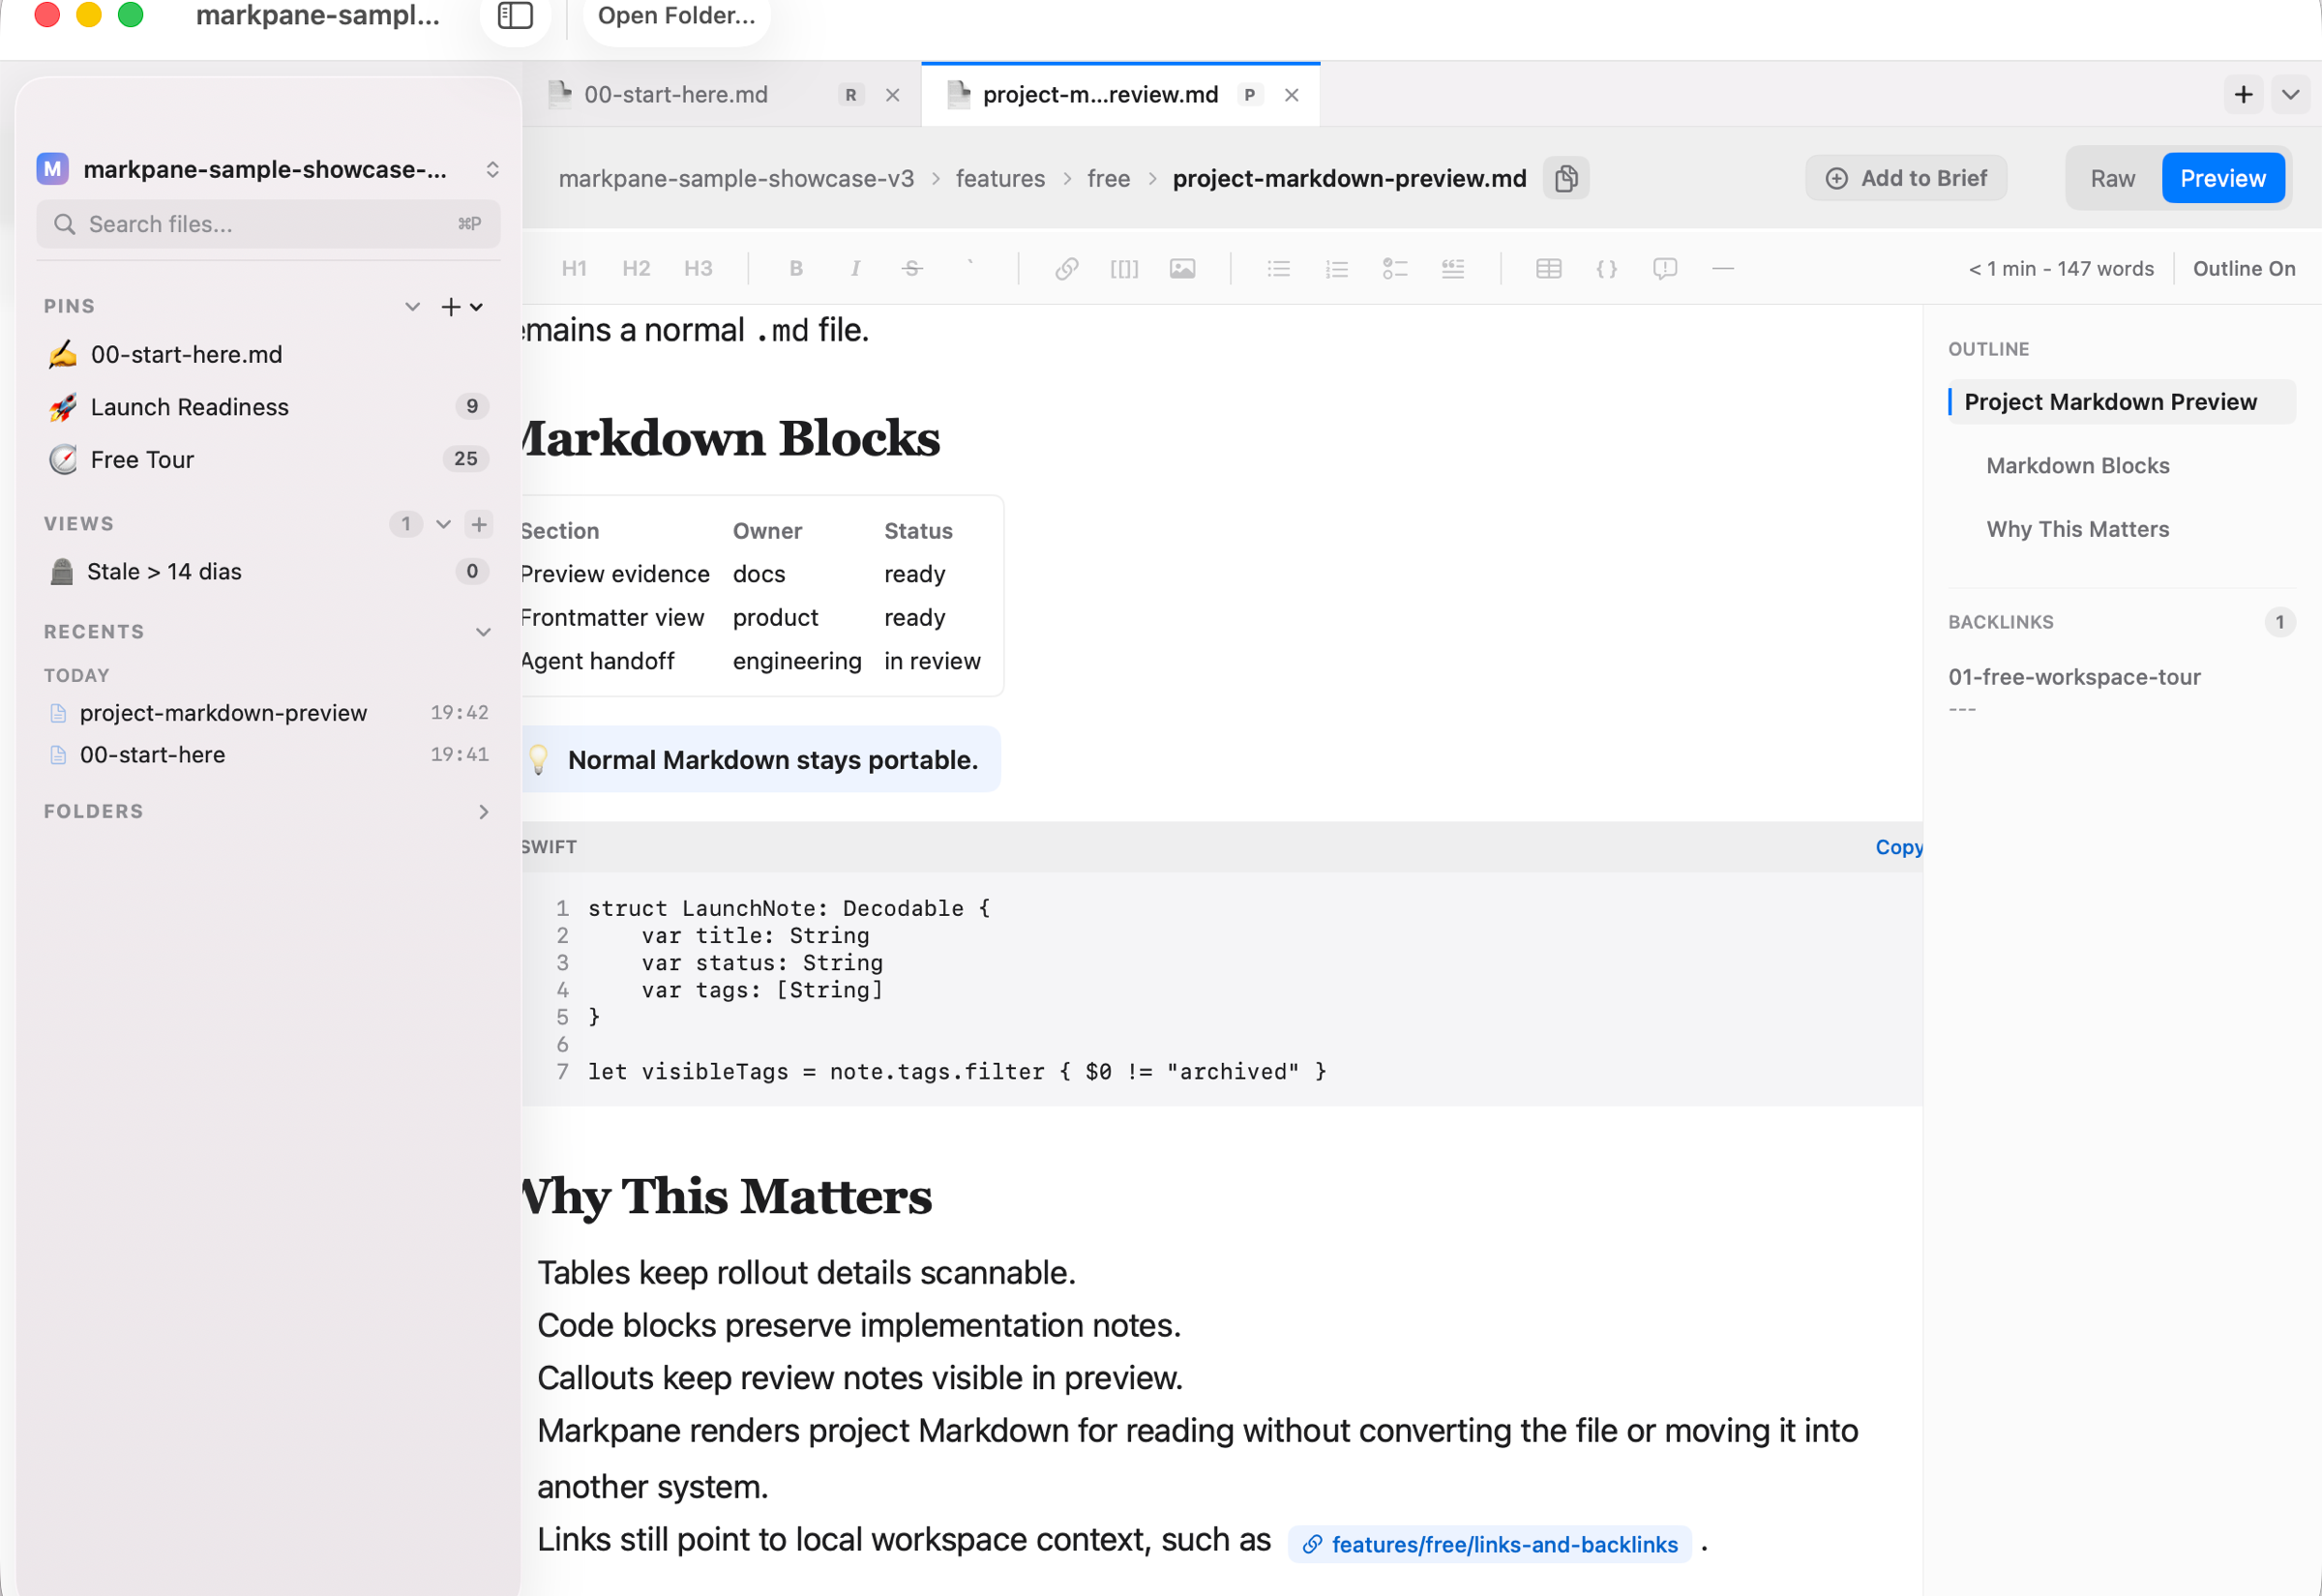Jump to Why This Matters in outline
Screen dimensions: 2322x1596
click(x=2077, y=529)
